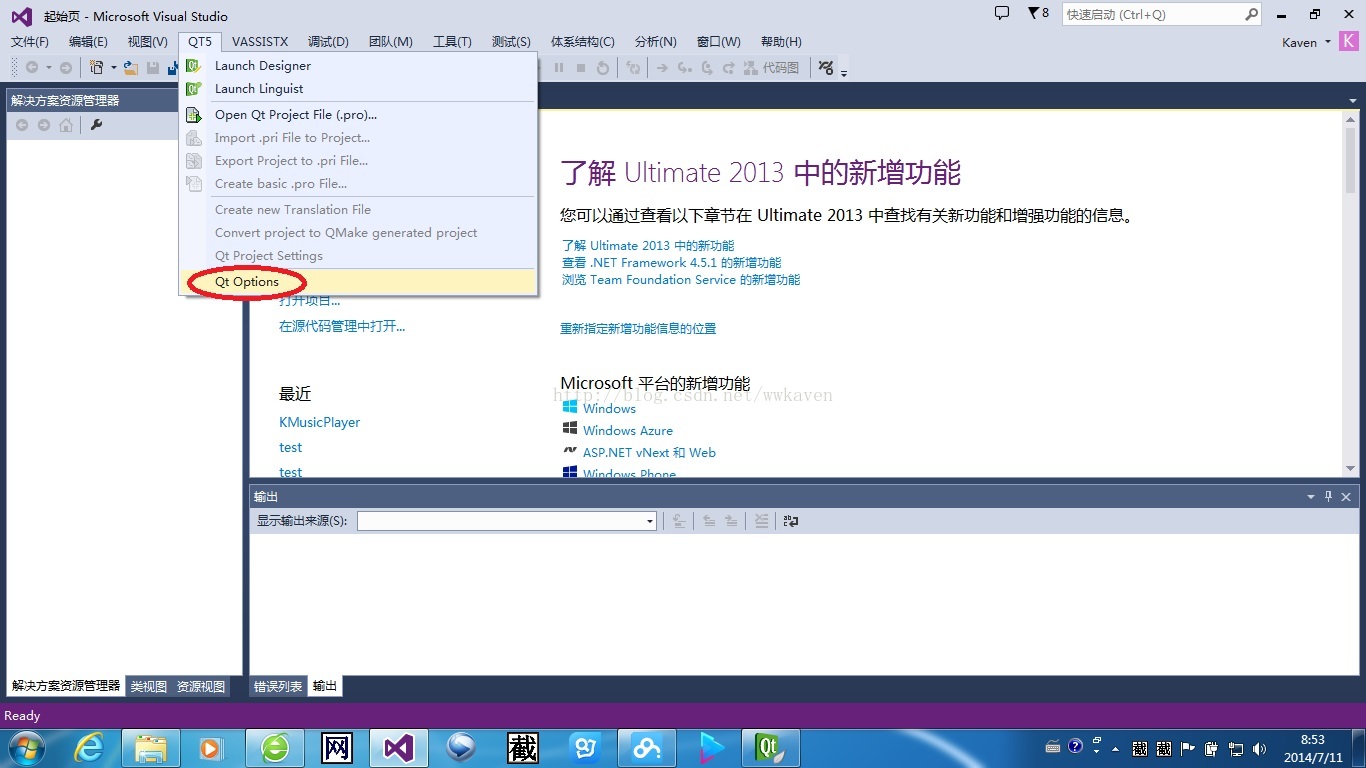Click the start page vertical scrollbar
1366x768 pixels.
[x=1352, y=293]
